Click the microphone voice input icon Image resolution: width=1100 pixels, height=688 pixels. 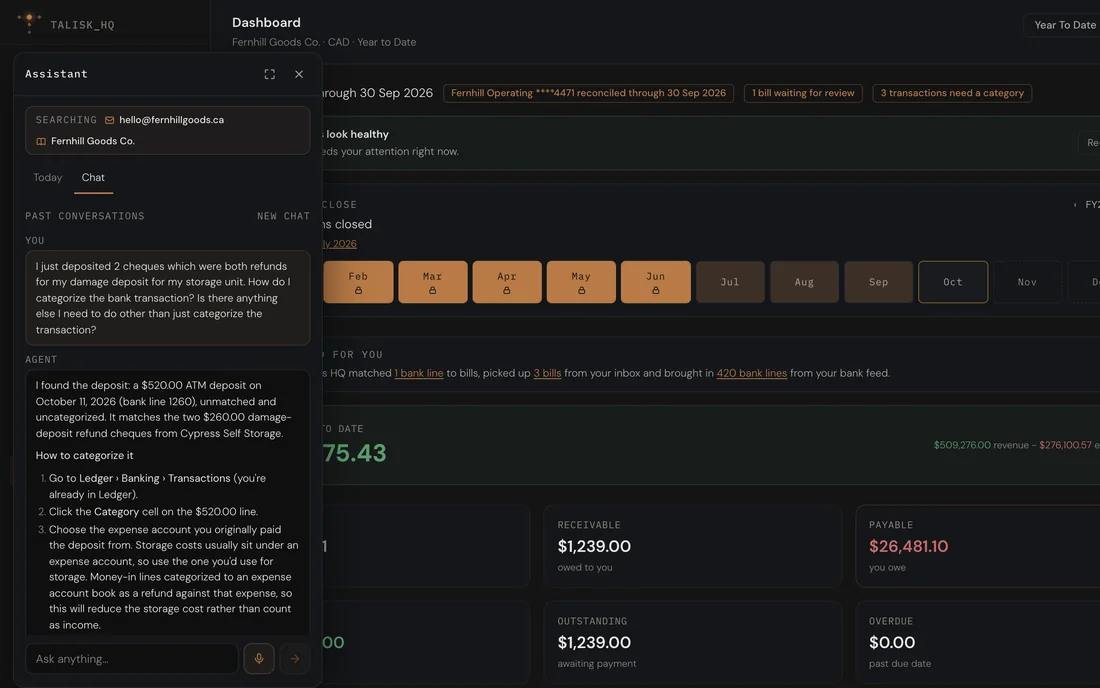(259, 659)
